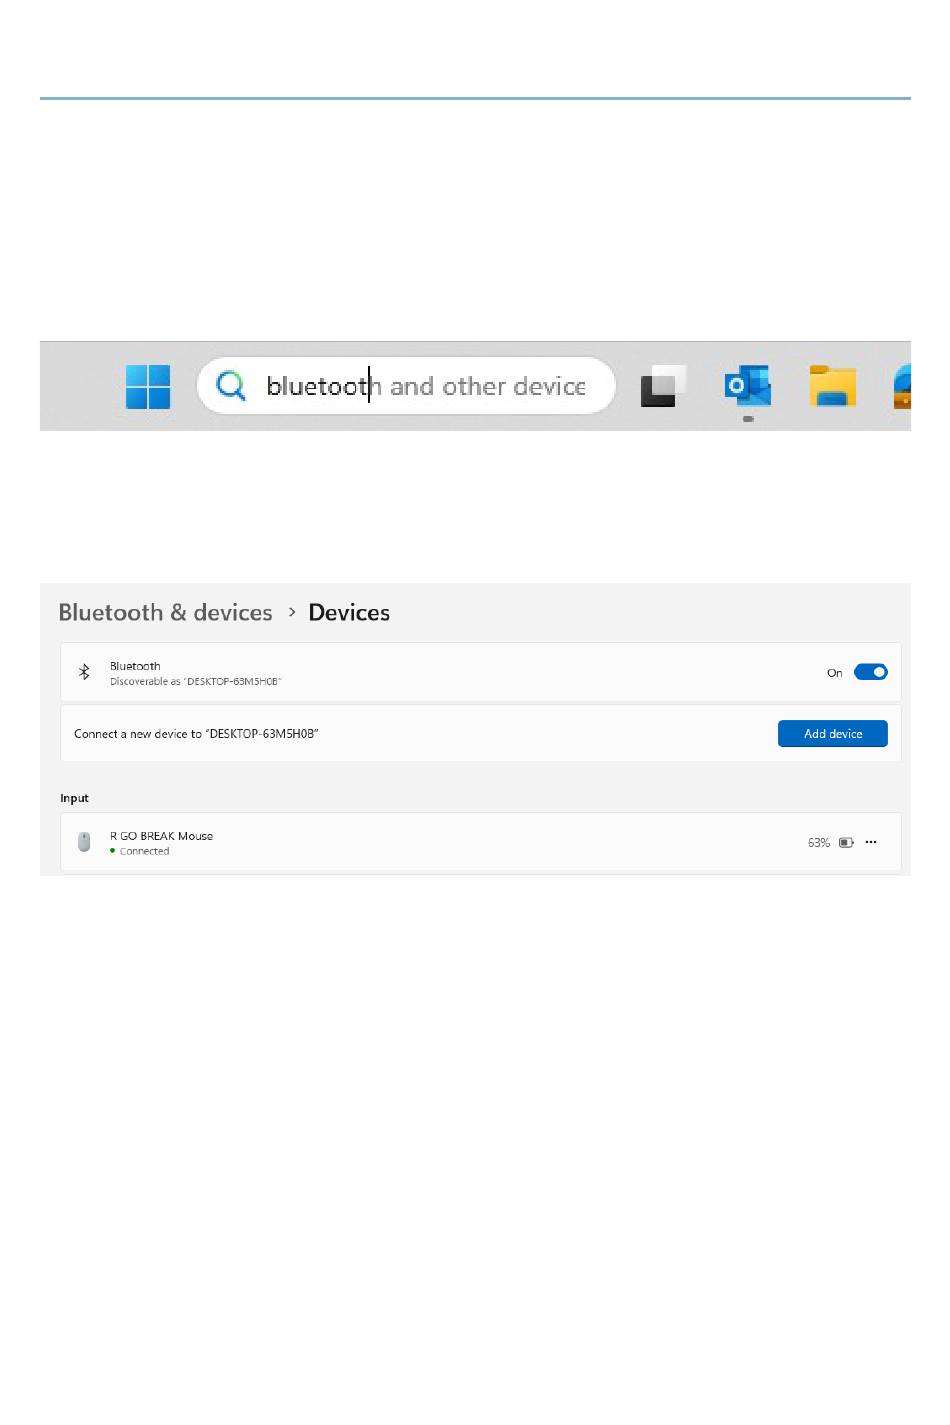950x1425 pixels.
Task: Open File Explorer from the taskbar
Action: coord(833,386)
